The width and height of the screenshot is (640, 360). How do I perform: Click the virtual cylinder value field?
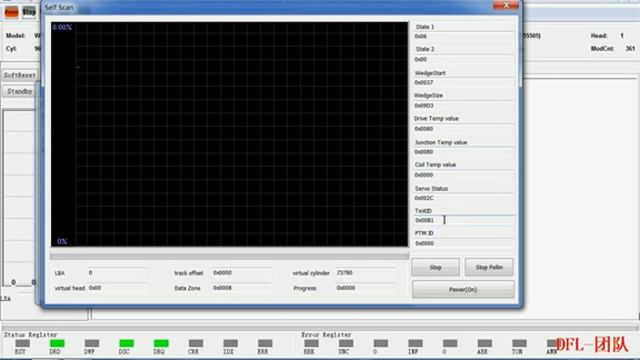click(x=365, y=273)
